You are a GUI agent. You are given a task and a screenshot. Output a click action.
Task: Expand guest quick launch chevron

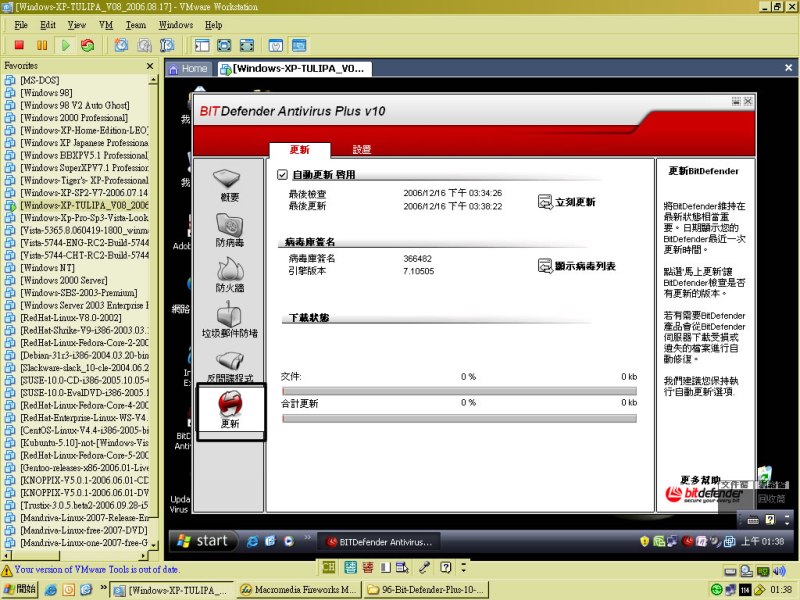(x=307, y=537)
